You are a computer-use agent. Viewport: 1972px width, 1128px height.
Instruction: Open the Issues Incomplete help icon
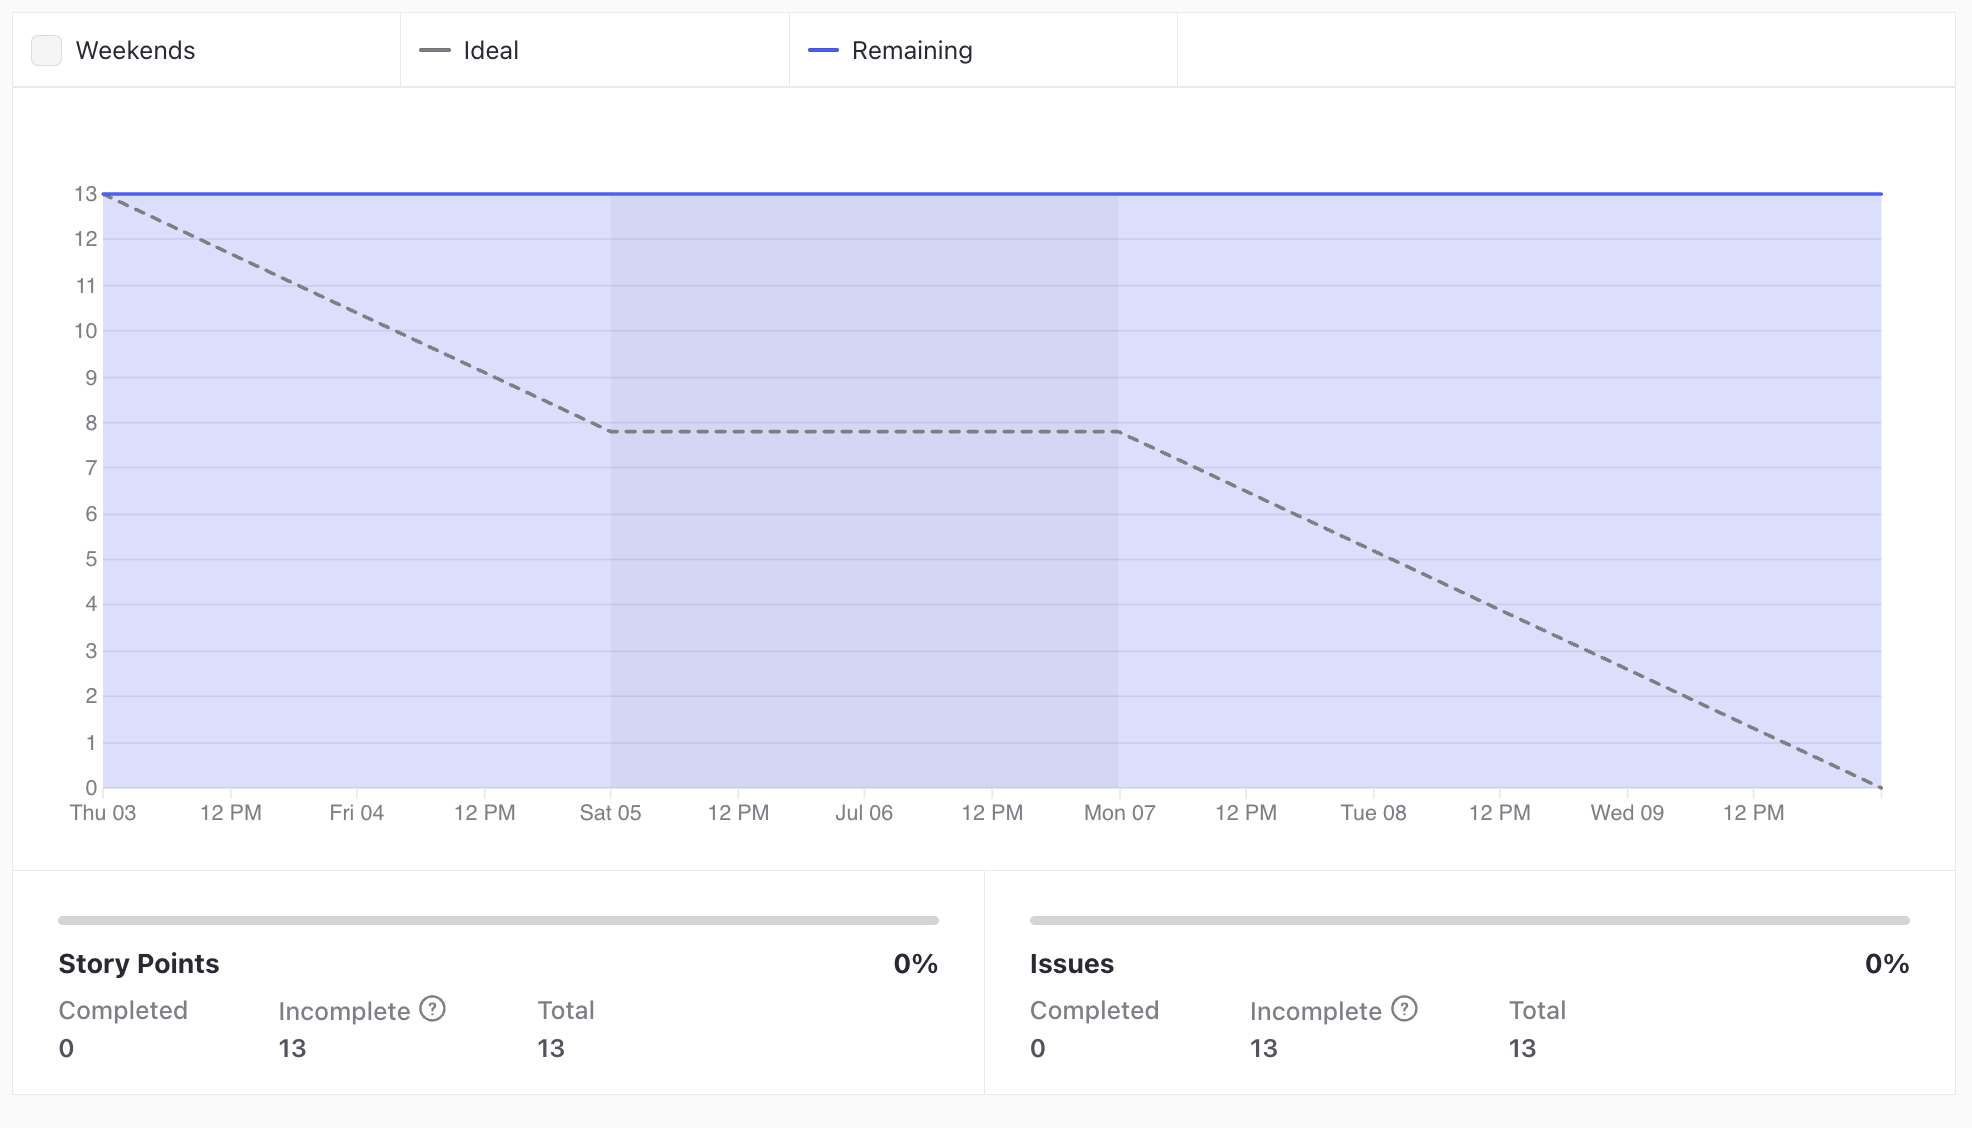[1404, 1009]
